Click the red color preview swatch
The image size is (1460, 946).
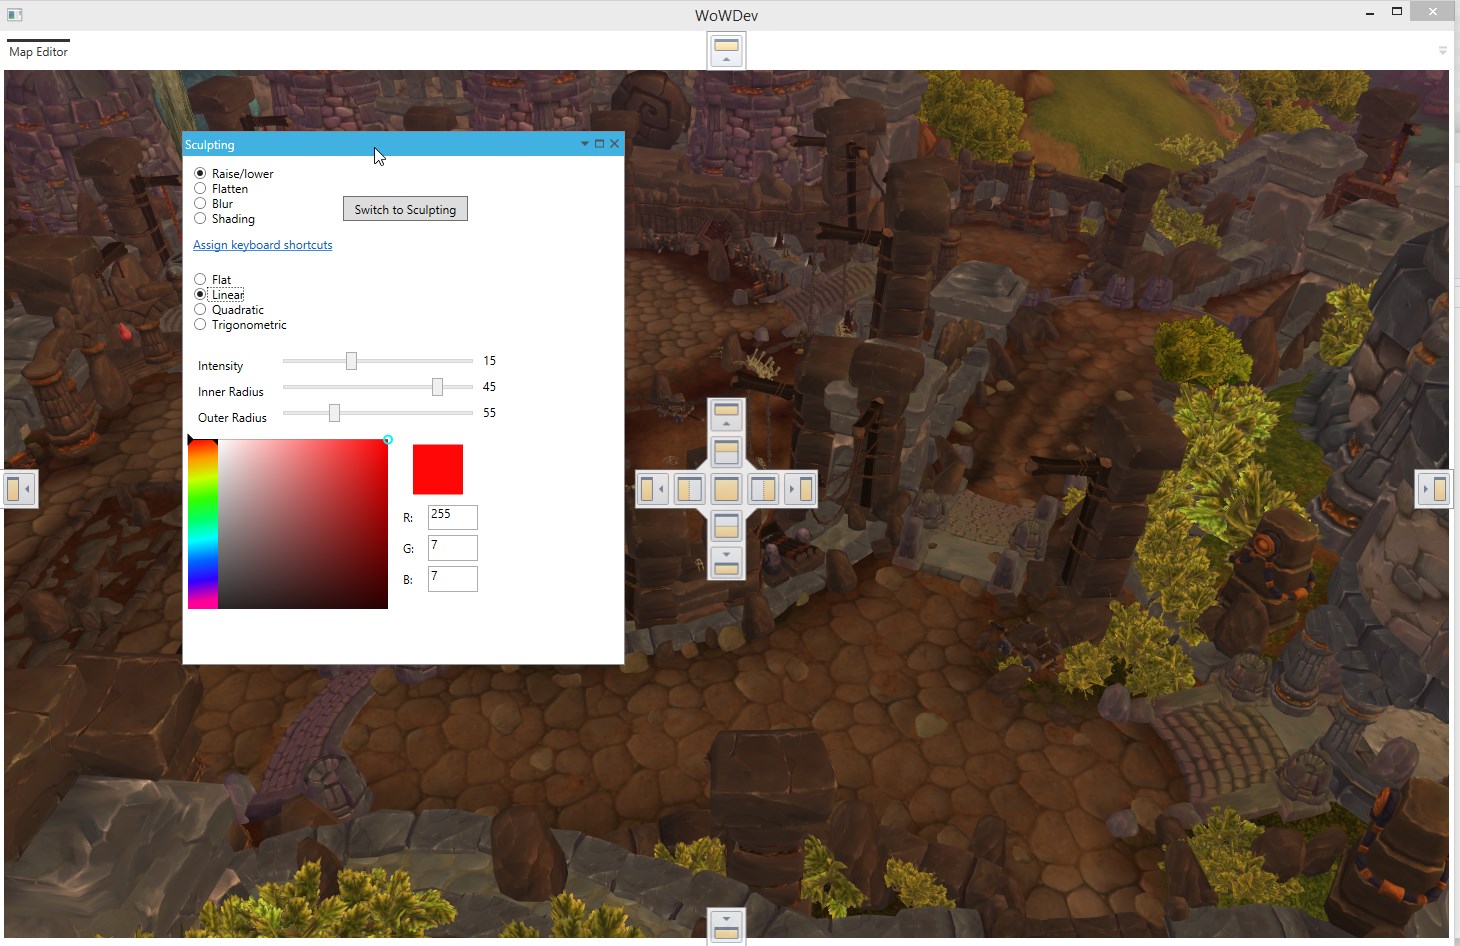438,469
